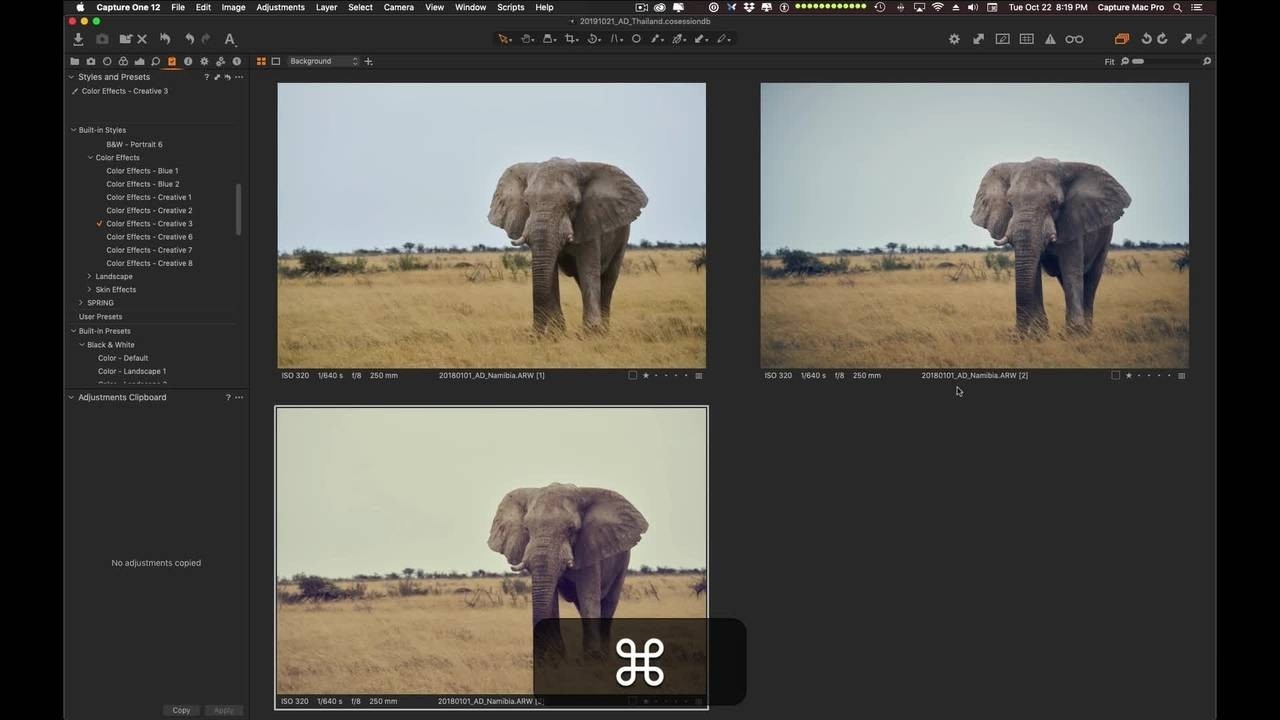Click the exposure warning triangle icon
This screenshot has width=1280, height=720.
[x=1050, y=39]
